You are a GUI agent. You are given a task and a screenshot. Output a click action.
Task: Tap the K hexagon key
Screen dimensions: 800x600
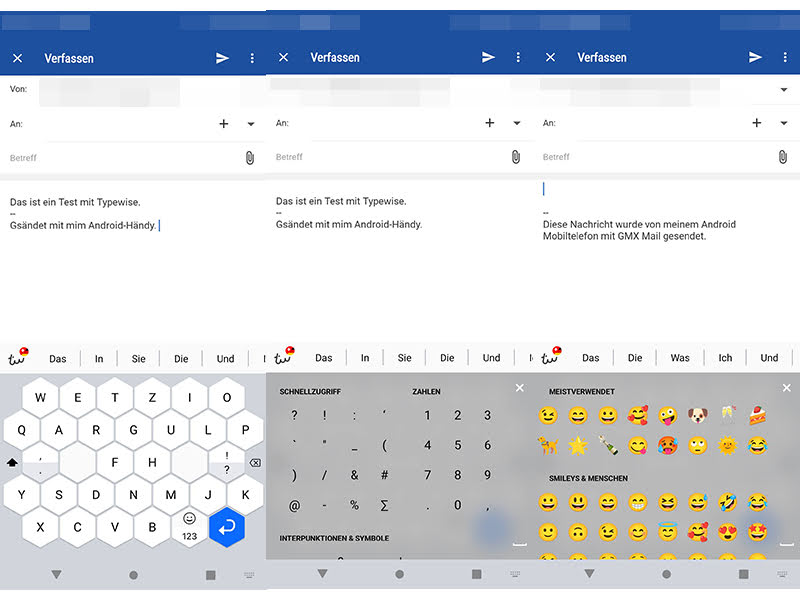245,495
